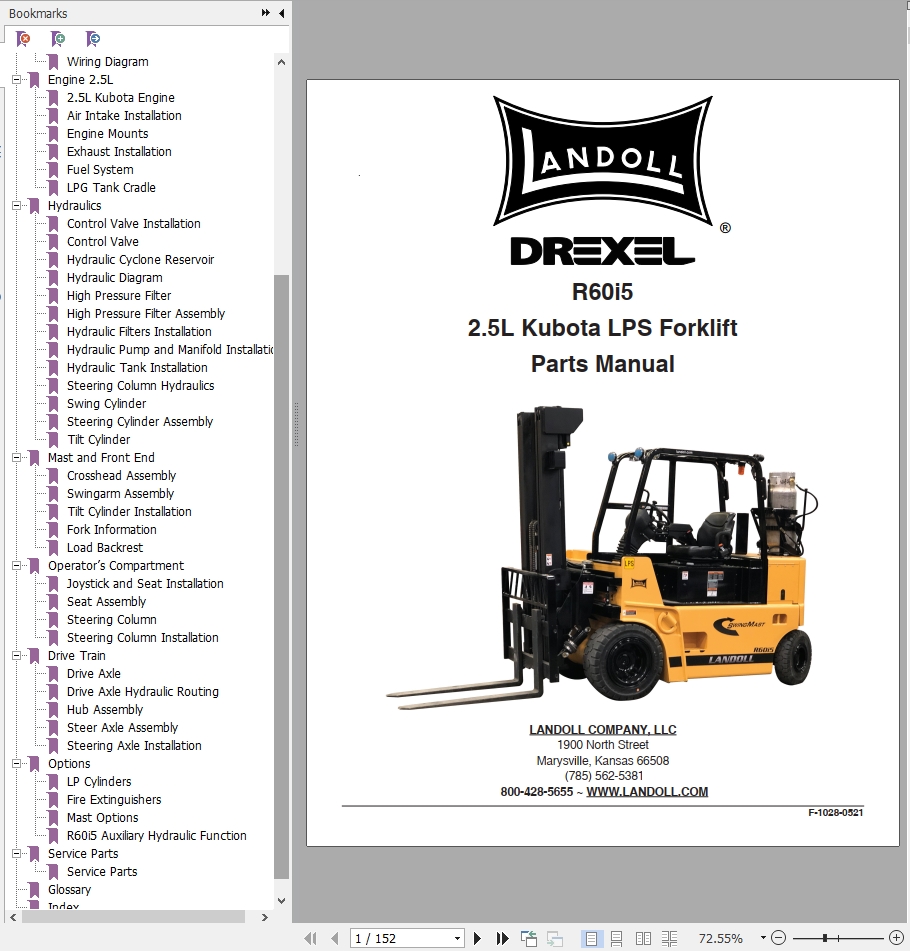Viewport: 910px width, 951px height.
Task: Select the Seat Assembly bookmark
Action: point(106,602)
